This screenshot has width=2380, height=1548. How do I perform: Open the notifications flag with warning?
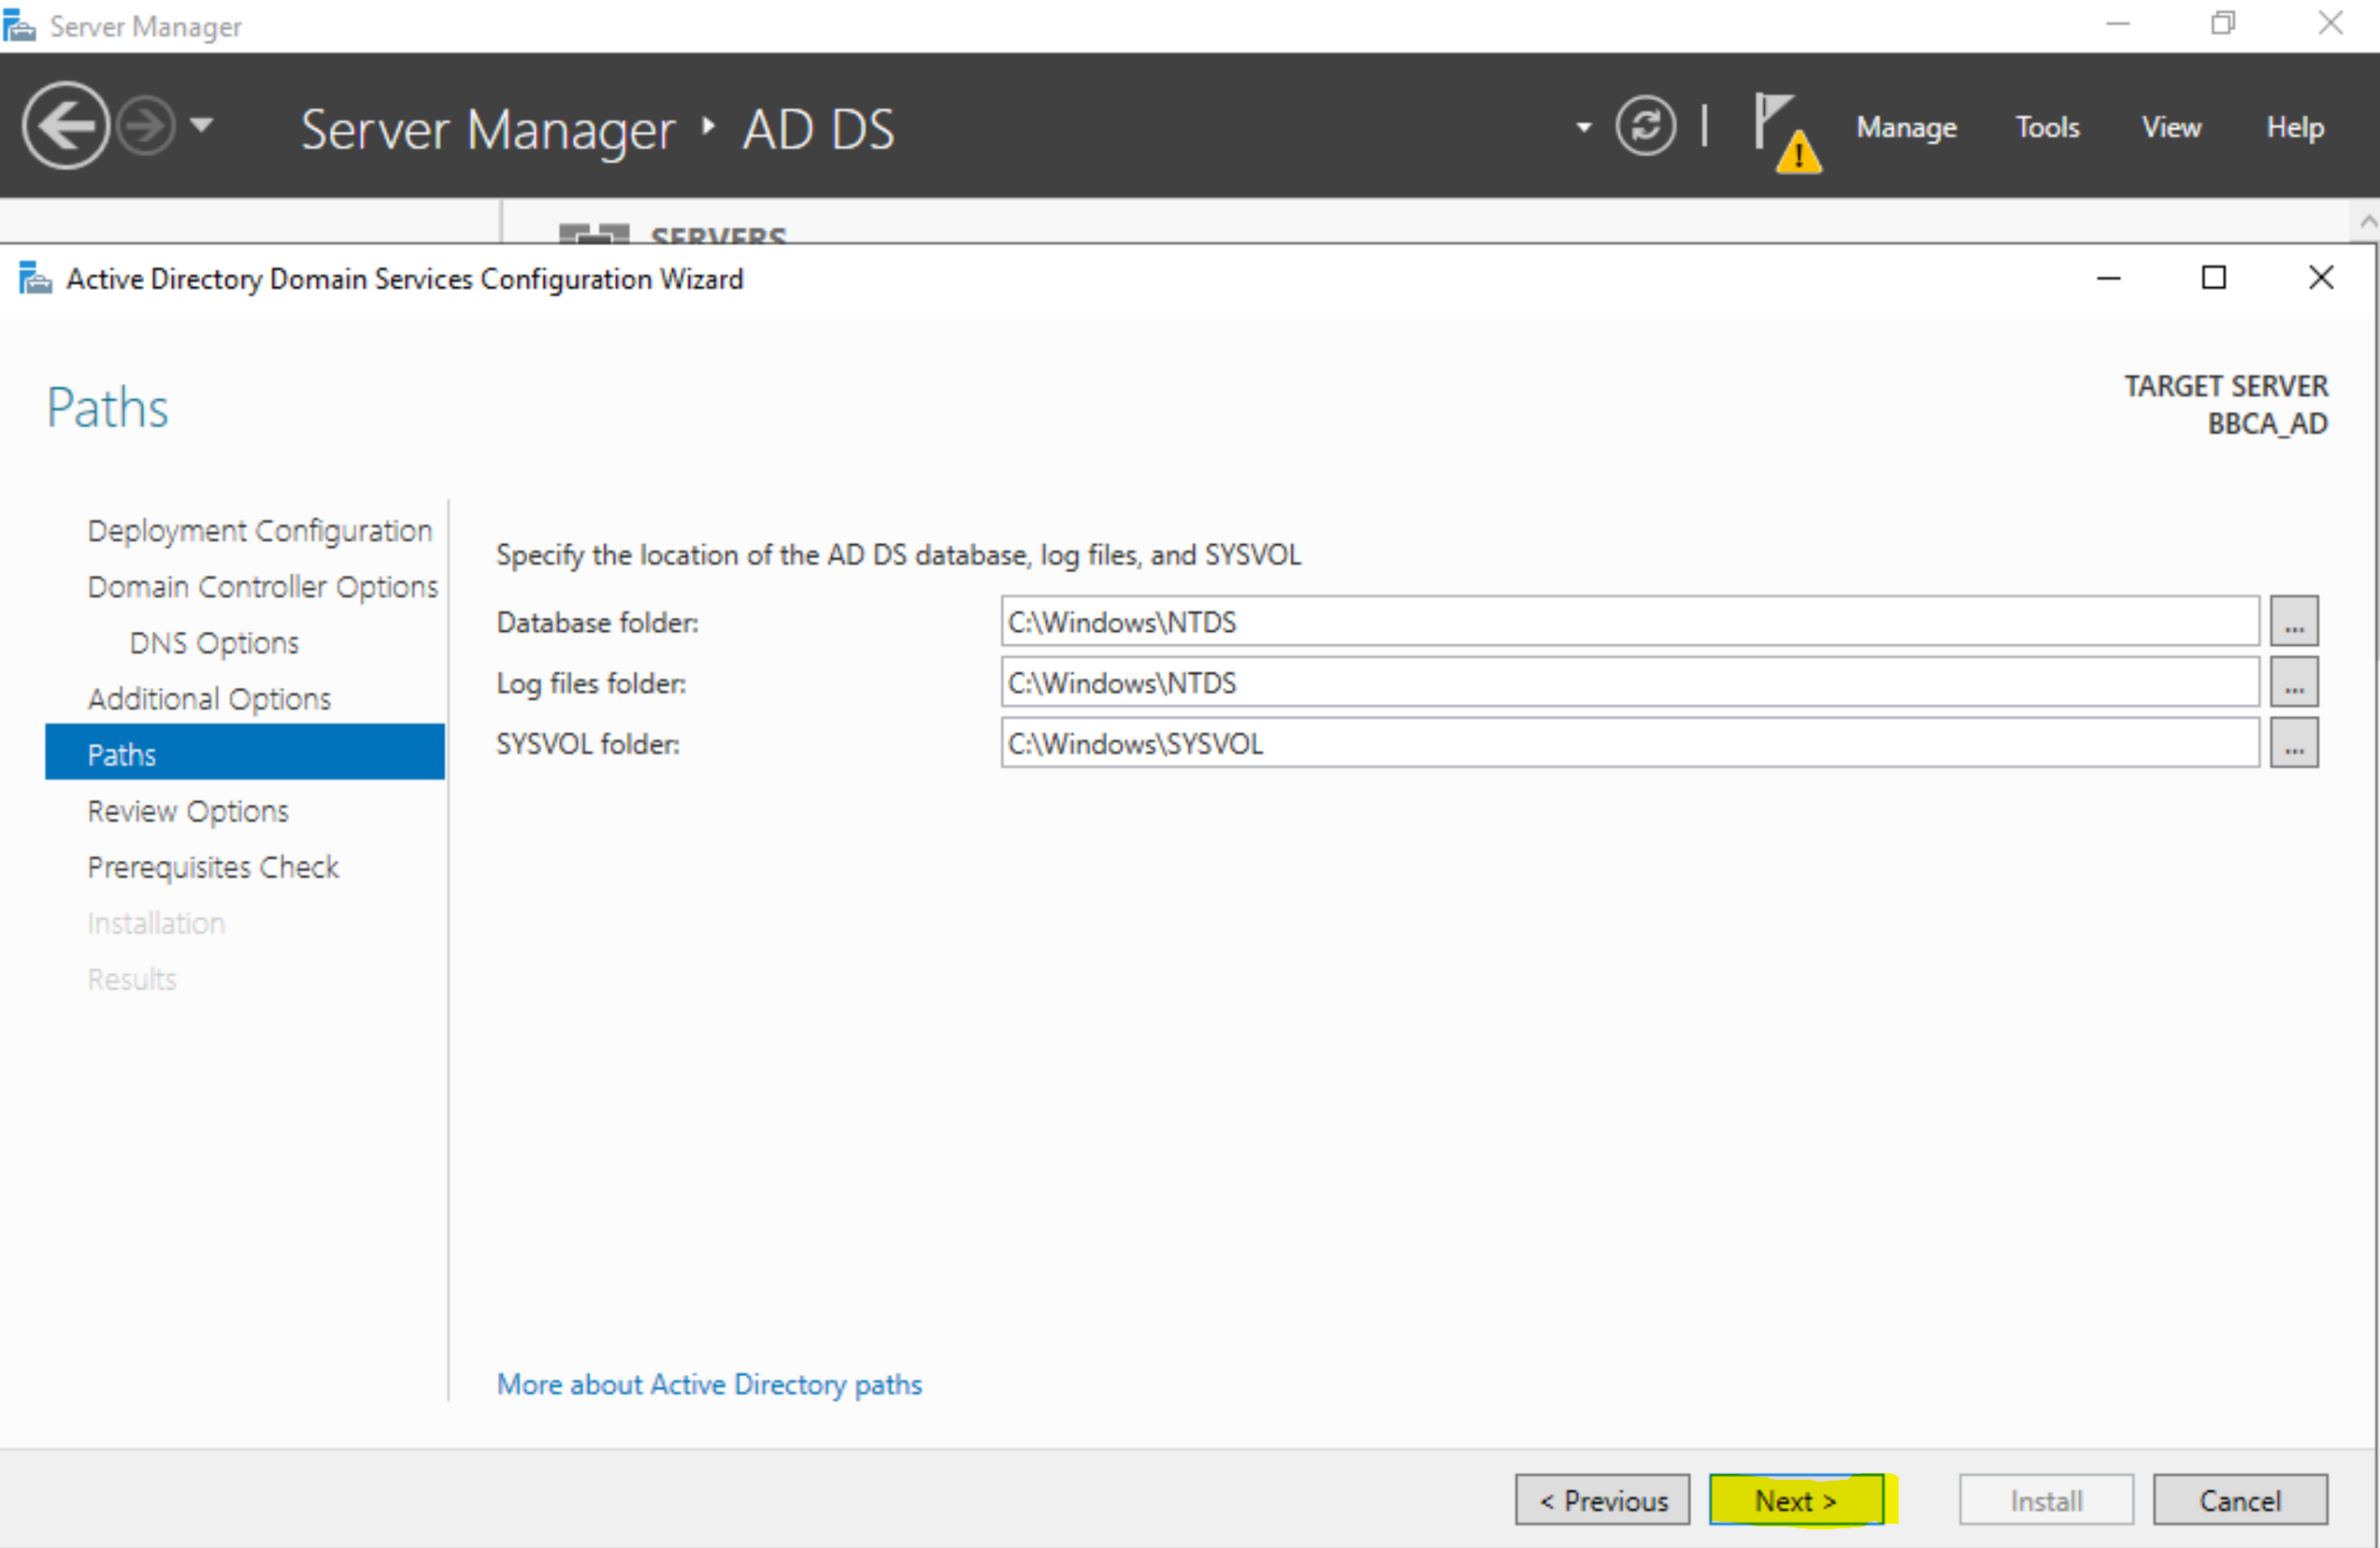[1787, 132]
